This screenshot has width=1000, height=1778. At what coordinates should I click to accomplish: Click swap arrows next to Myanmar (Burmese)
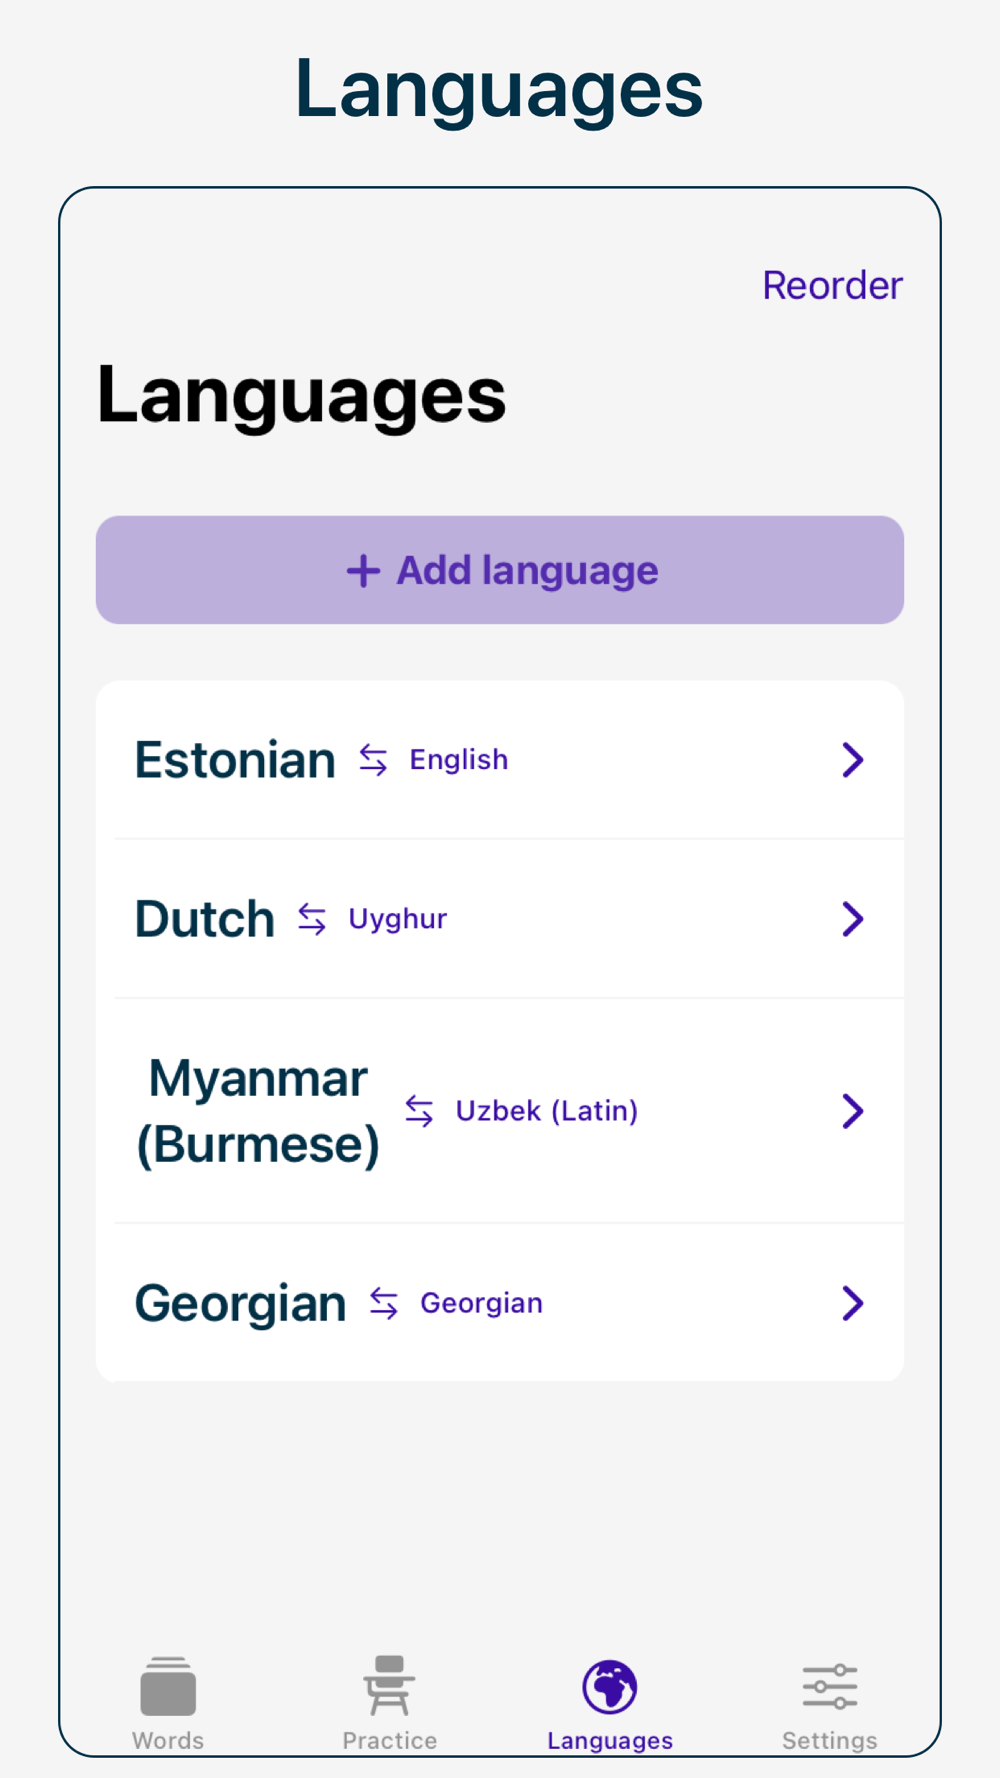tap(420, 1111)
